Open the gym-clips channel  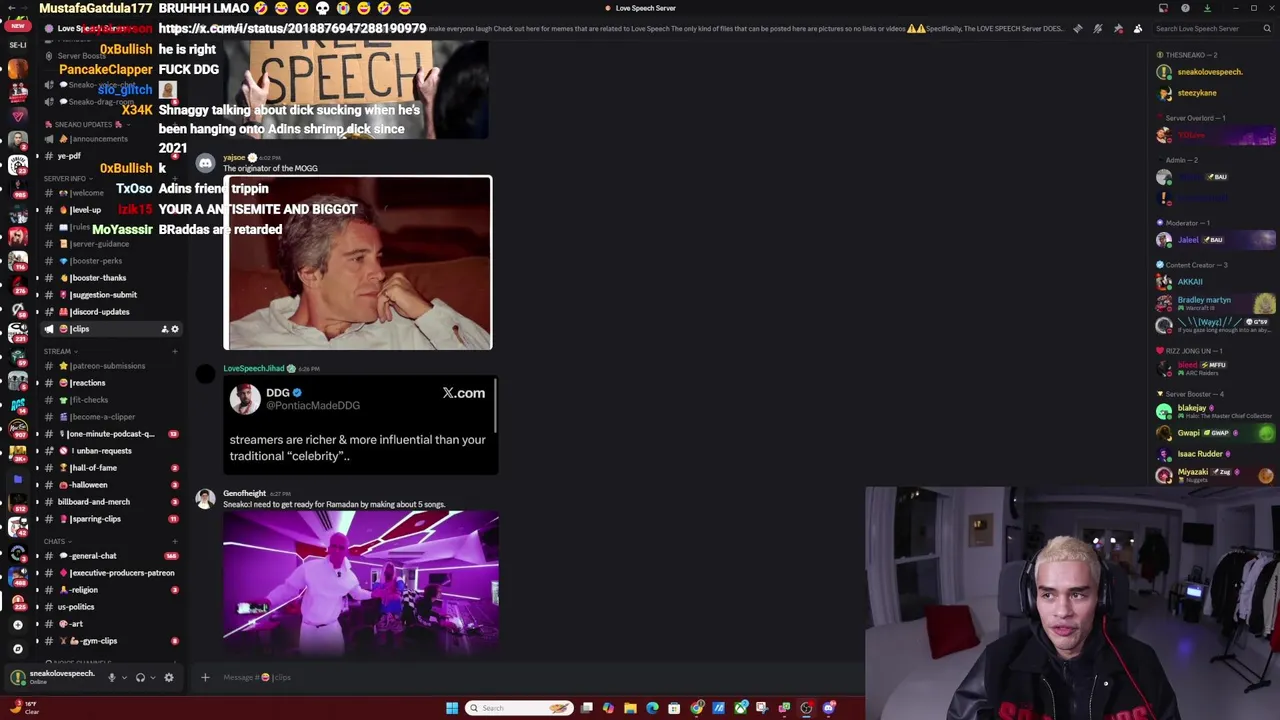pyautogui.click(x=110, y=641)
